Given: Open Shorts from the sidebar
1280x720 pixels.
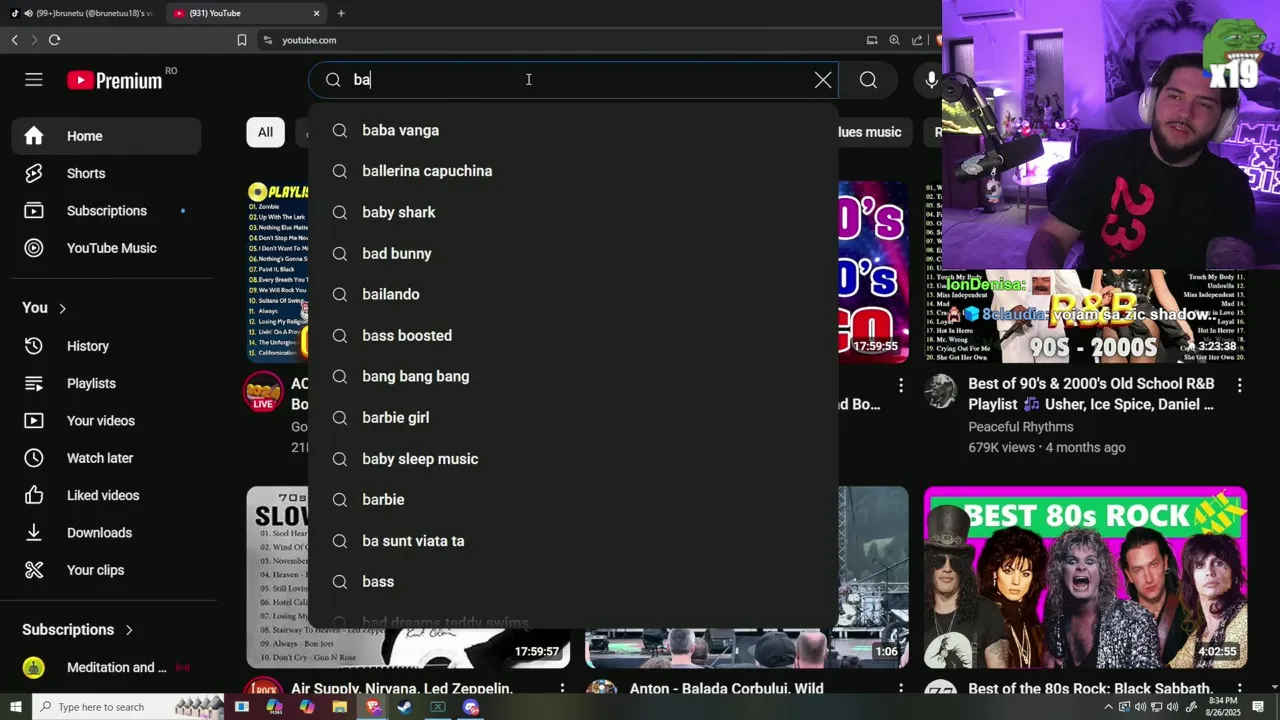Looking at the screenshot, I should point(106,173).
